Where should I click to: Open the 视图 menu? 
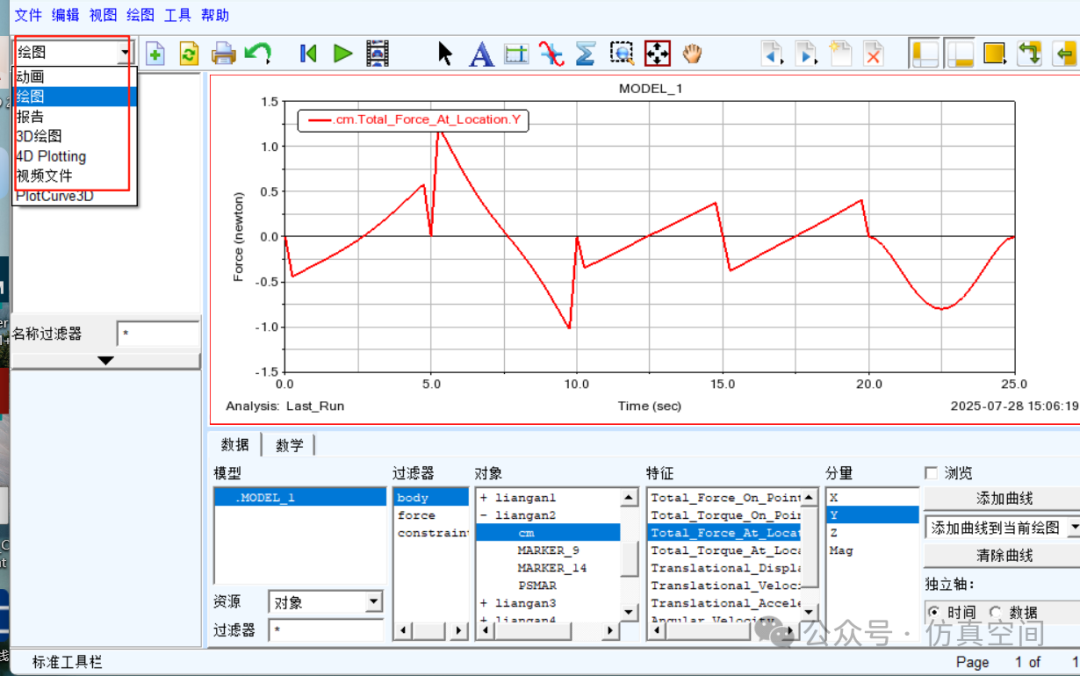click(x=103, y=14)
